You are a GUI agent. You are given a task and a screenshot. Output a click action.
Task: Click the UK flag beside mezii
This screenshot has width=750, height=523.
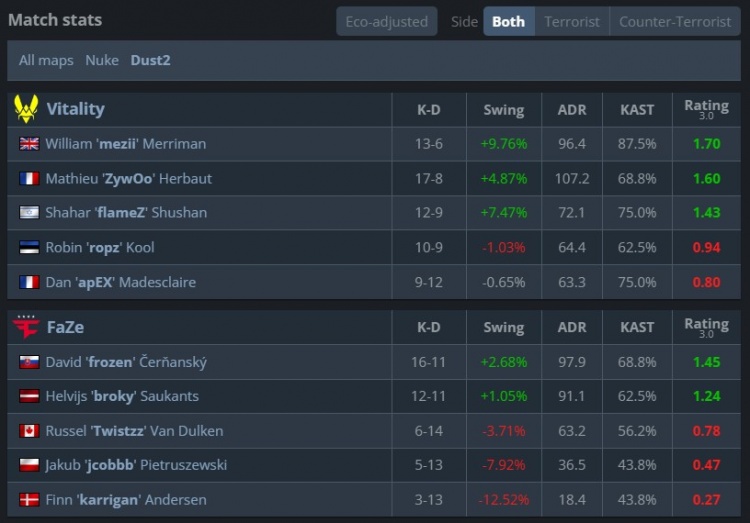(29, 144)
